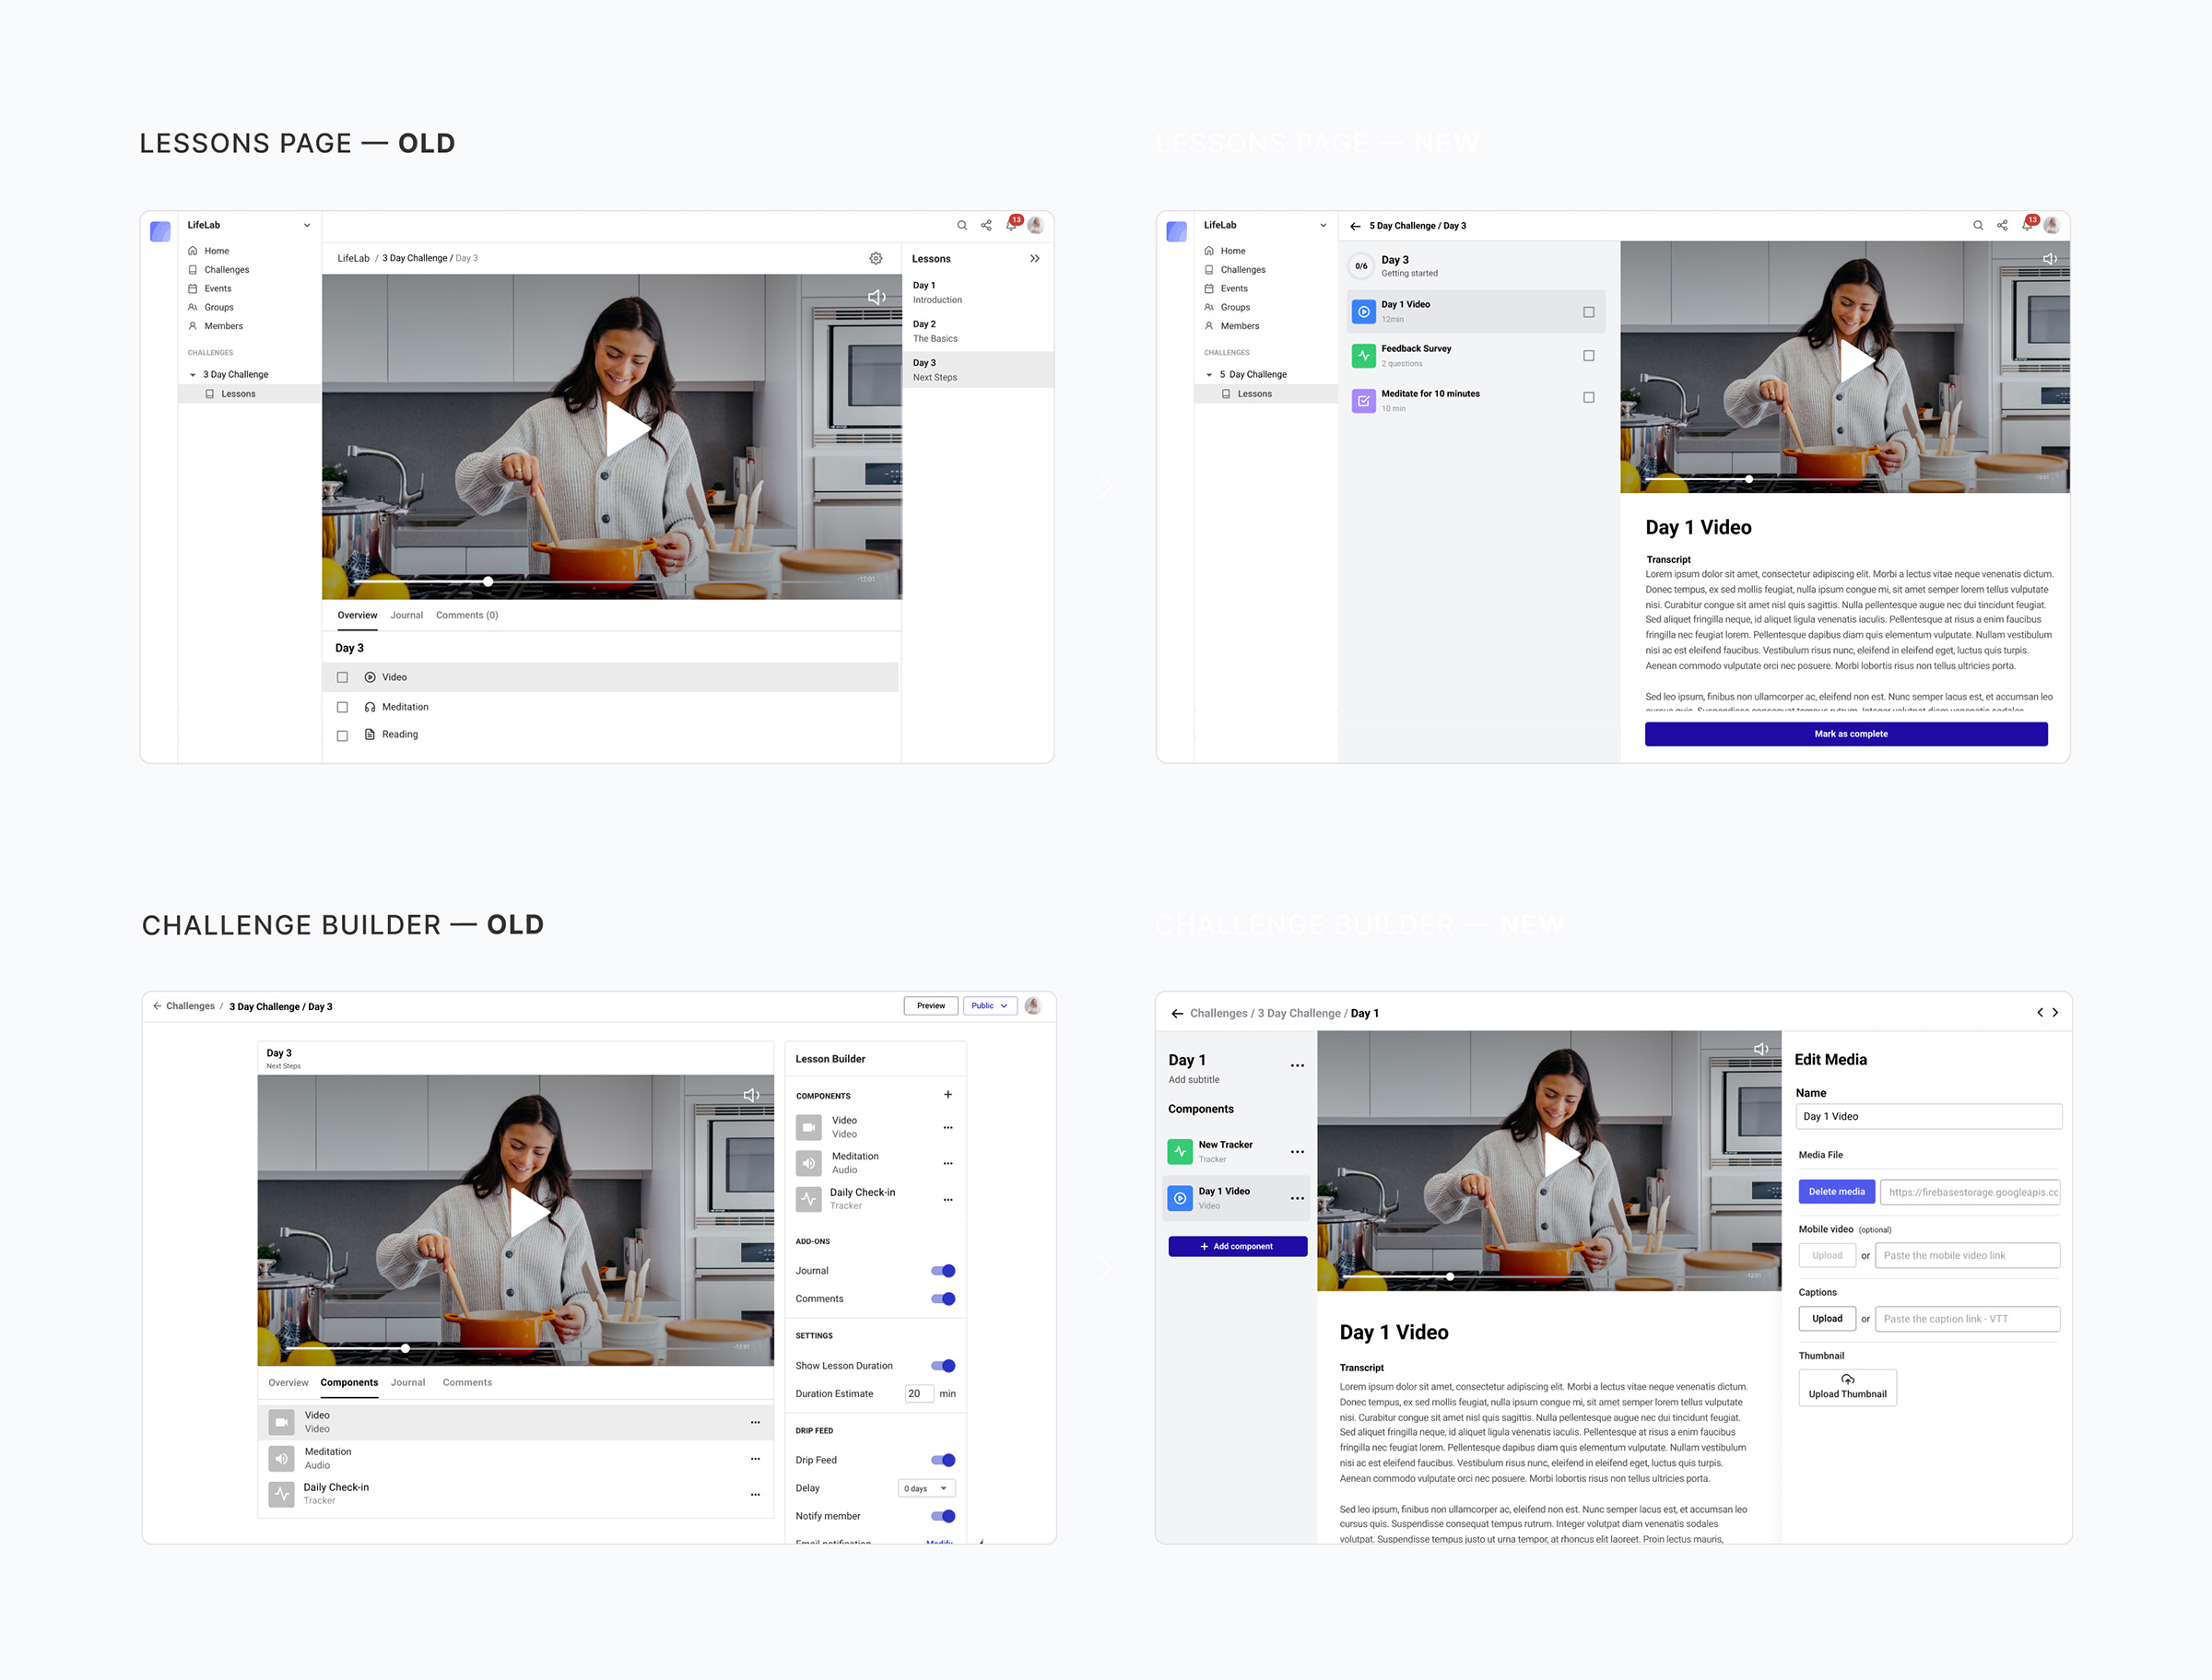Viewport: 2212px width, 1680px height.
Task: Click the purple Meditate for 10 minutes icon
Action: pyautogui.click(x=1363, y=400)
